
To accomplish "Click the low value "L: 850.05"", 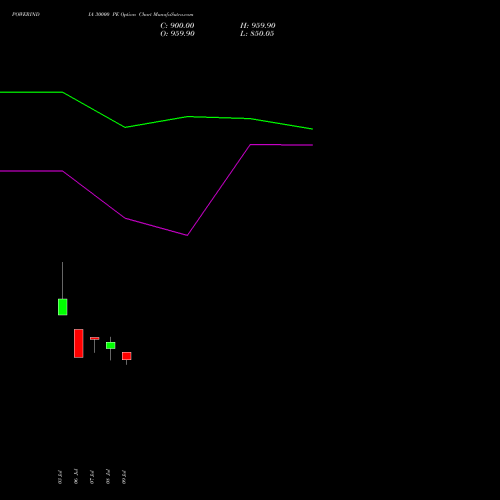I will (257, 34).
